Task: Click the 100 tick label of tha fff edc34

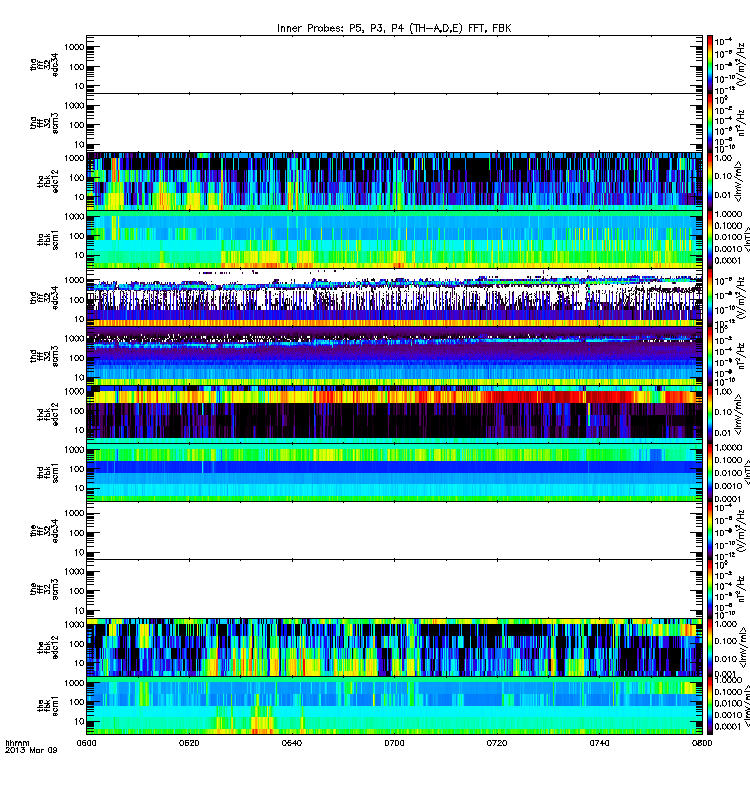Action: (x=77, y=67)
